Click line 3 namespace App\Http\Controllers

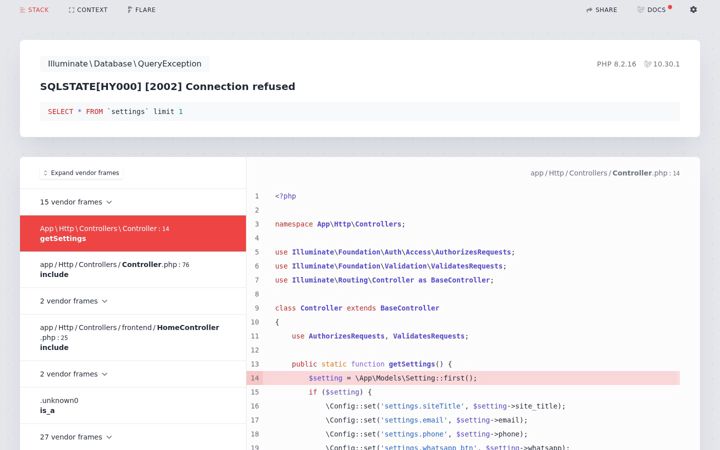click(340, 224)
